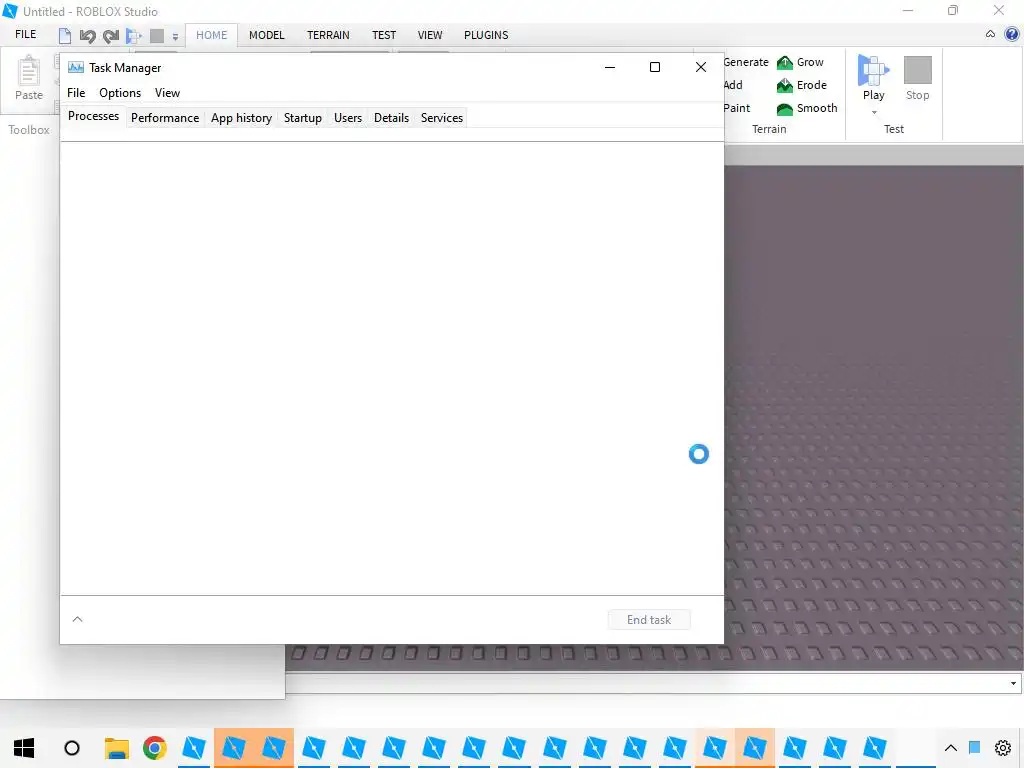Viewport: 1024px width, 768px height.
Task: Click the Toolbox panel label
Action: click(x=29, y=130)
